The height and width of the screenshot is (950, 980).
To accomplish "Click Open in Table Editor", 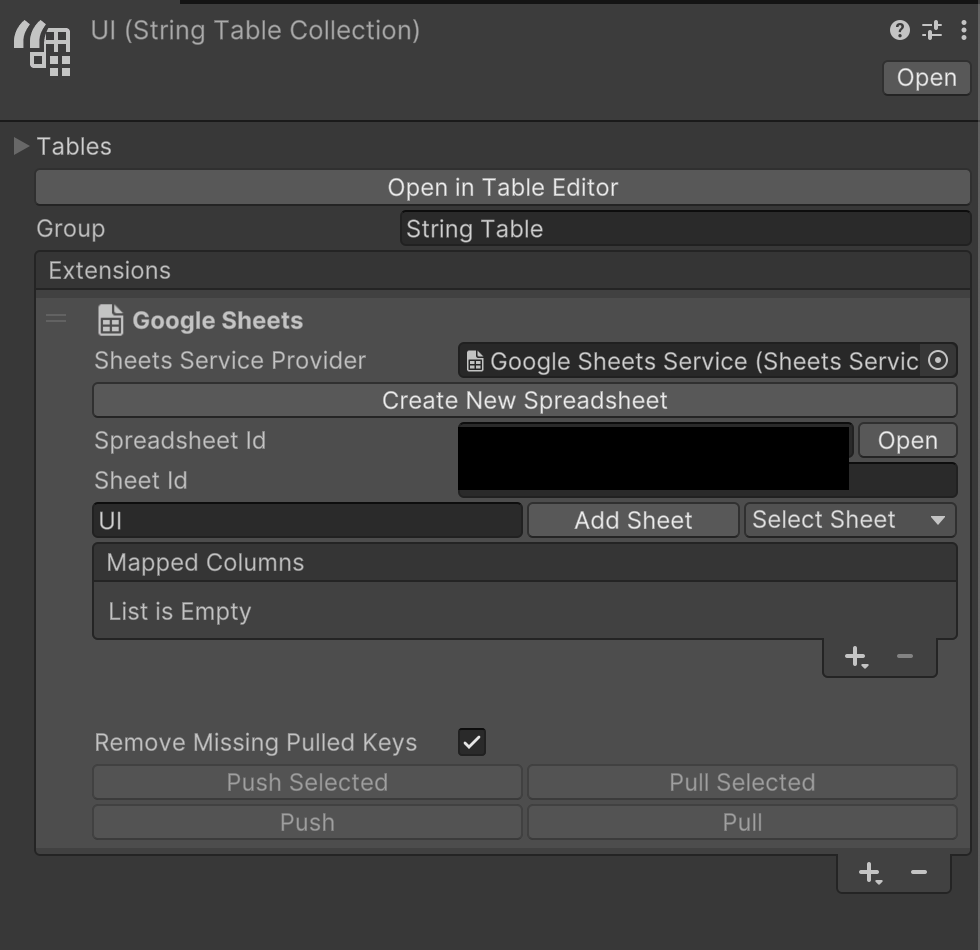I will (502, 188).
